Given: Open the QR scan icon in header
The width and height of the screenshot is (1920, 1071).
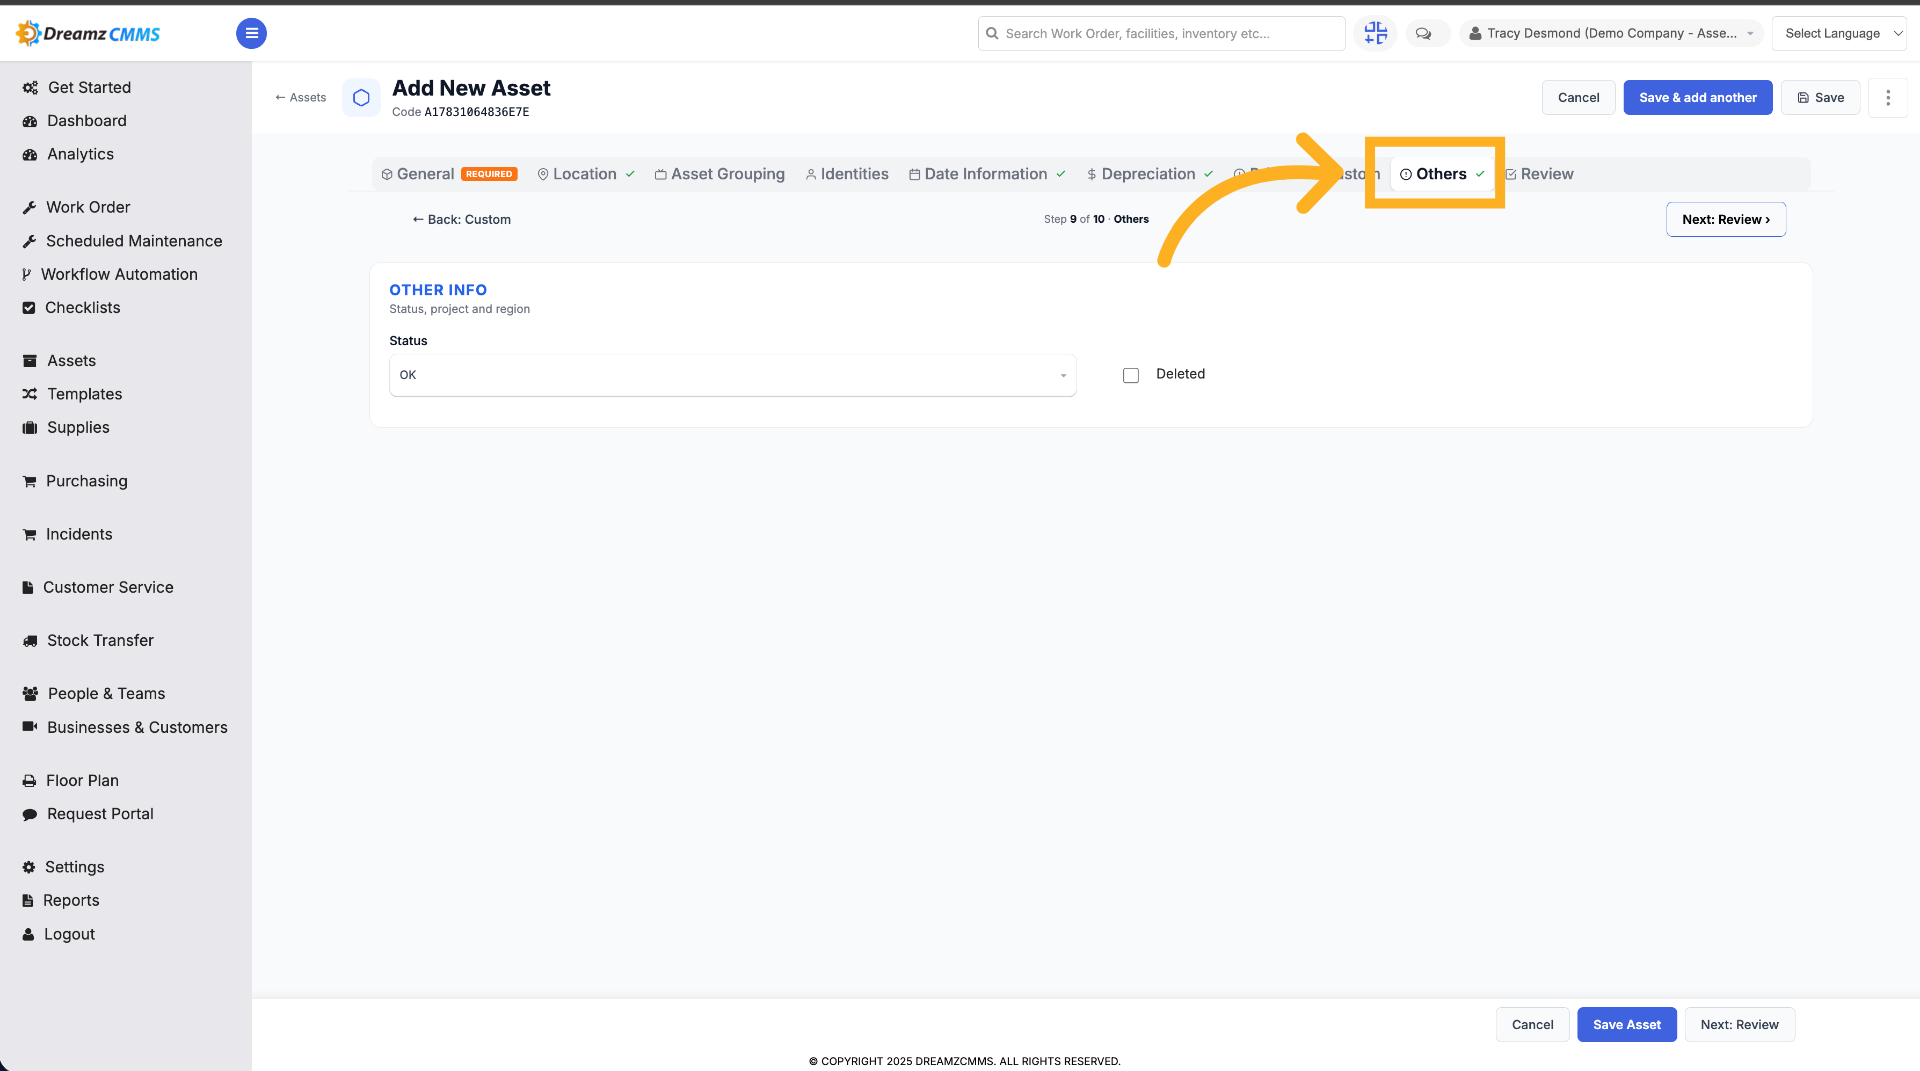Looking at the screenshot, I should pyautogui.click(x=1376, y=33).
